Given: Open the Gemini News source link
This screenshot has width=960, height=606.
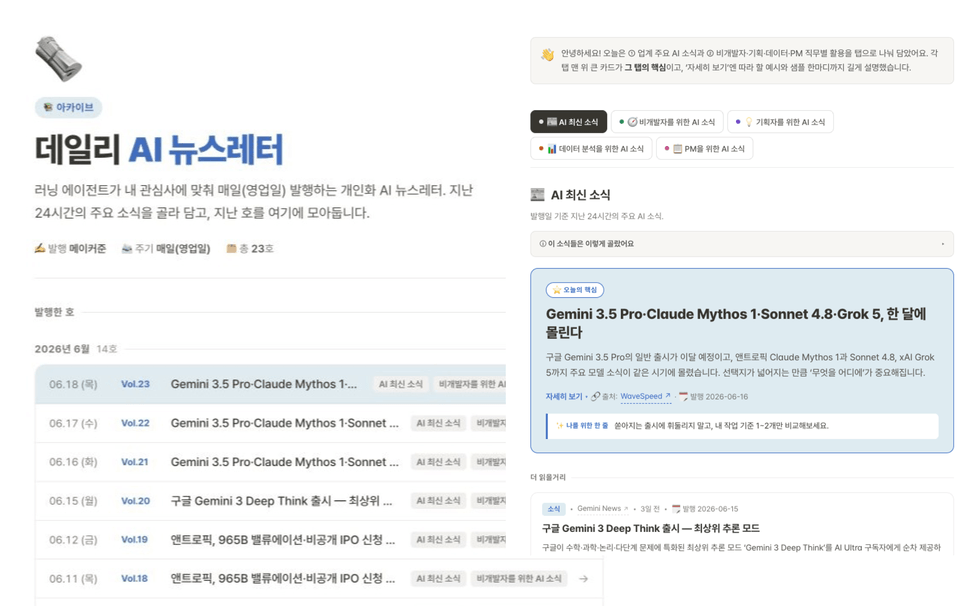Looking at the screenshot, I should [602, 509].
